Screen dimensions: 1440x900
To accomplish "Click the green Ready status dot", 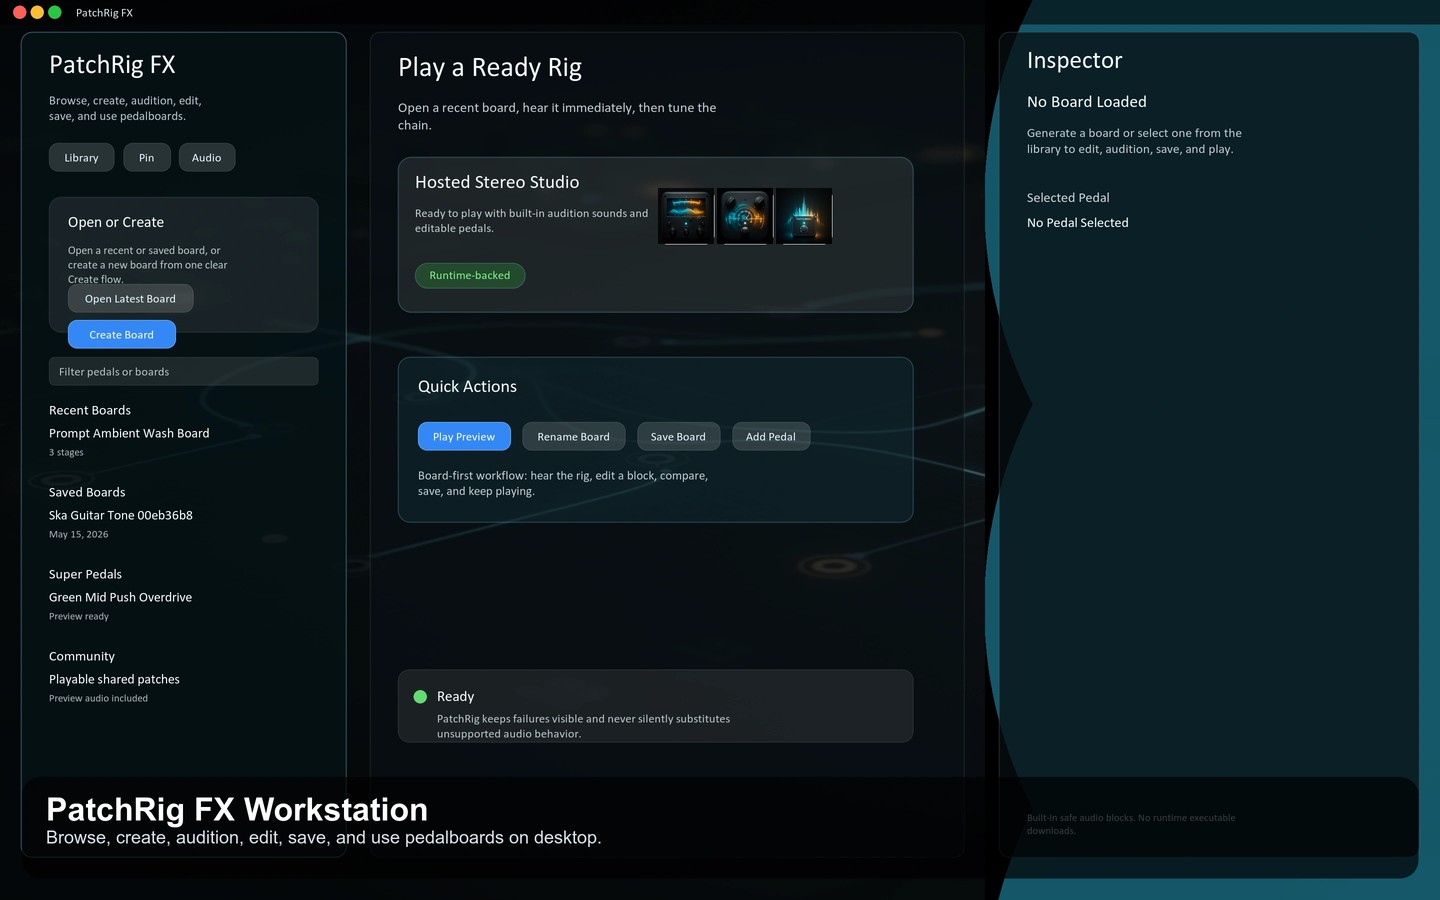I will tap(420, 697).
